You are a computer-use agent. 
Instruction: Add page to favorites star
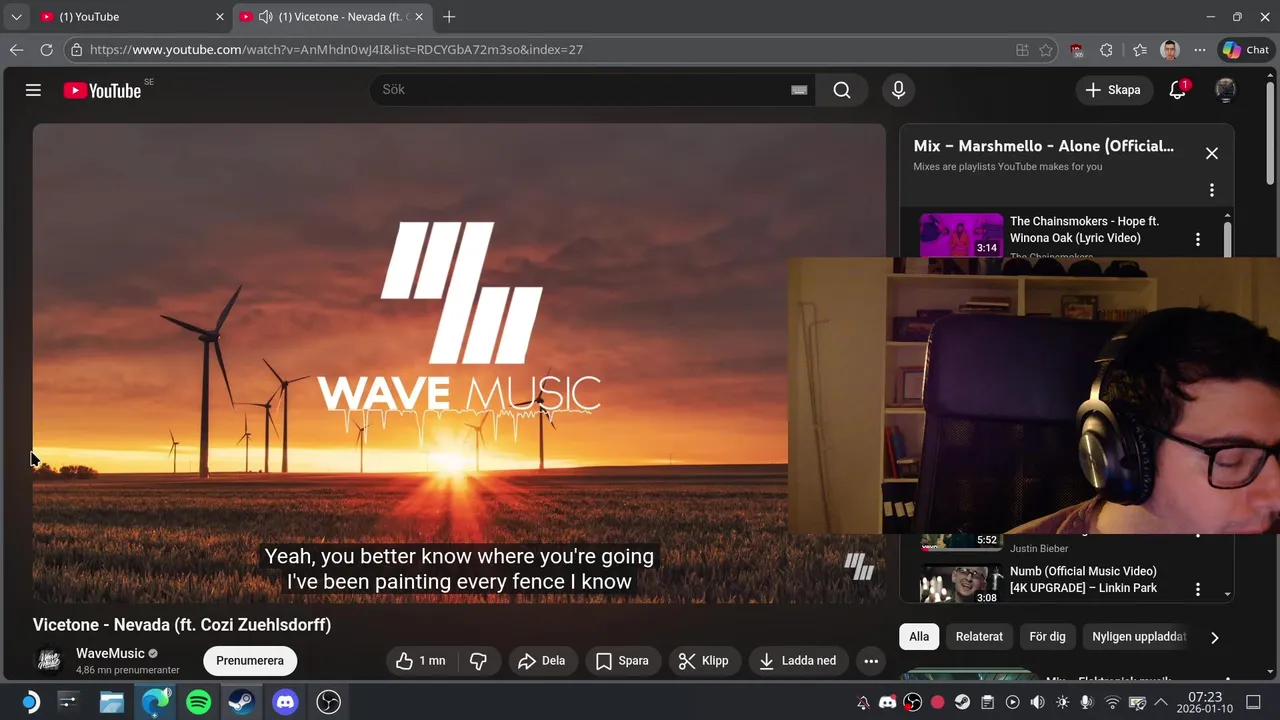click(1046, 50)
